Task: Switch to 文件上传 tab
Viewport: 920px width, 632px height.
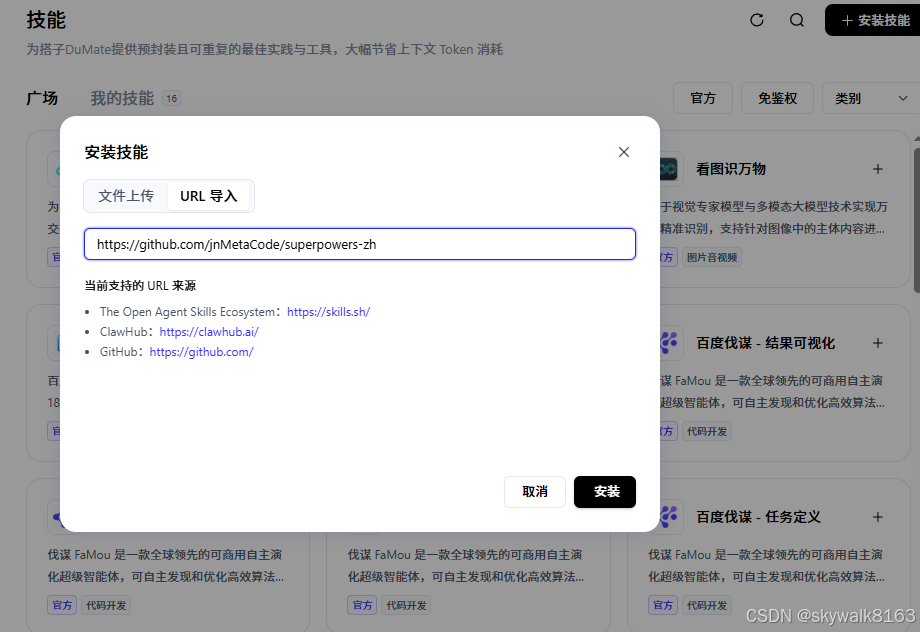Action: tap(126, 196)
